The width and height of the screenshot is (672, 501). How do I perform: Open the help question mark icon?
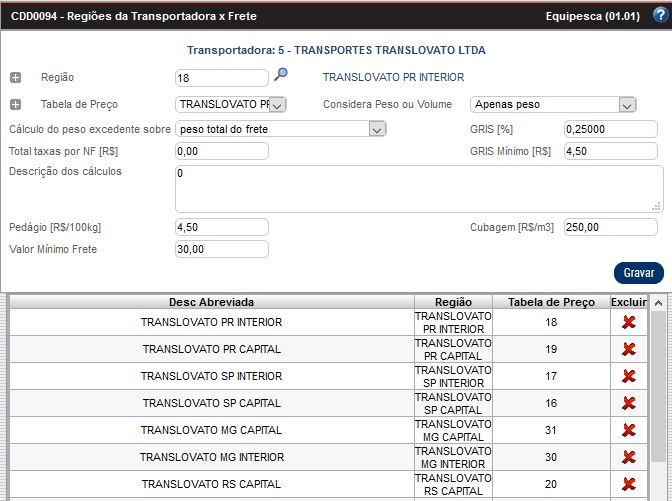click(660, 15)
